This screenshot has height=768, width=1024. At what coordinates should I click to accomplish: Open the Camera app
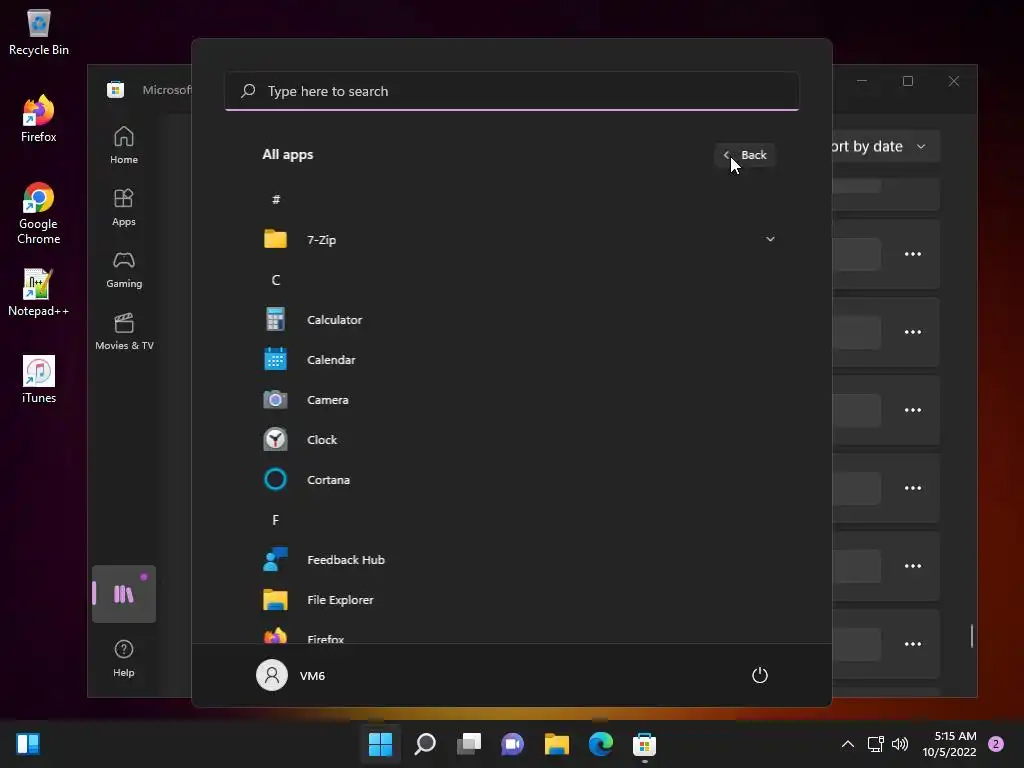click(x=519, y=400)
